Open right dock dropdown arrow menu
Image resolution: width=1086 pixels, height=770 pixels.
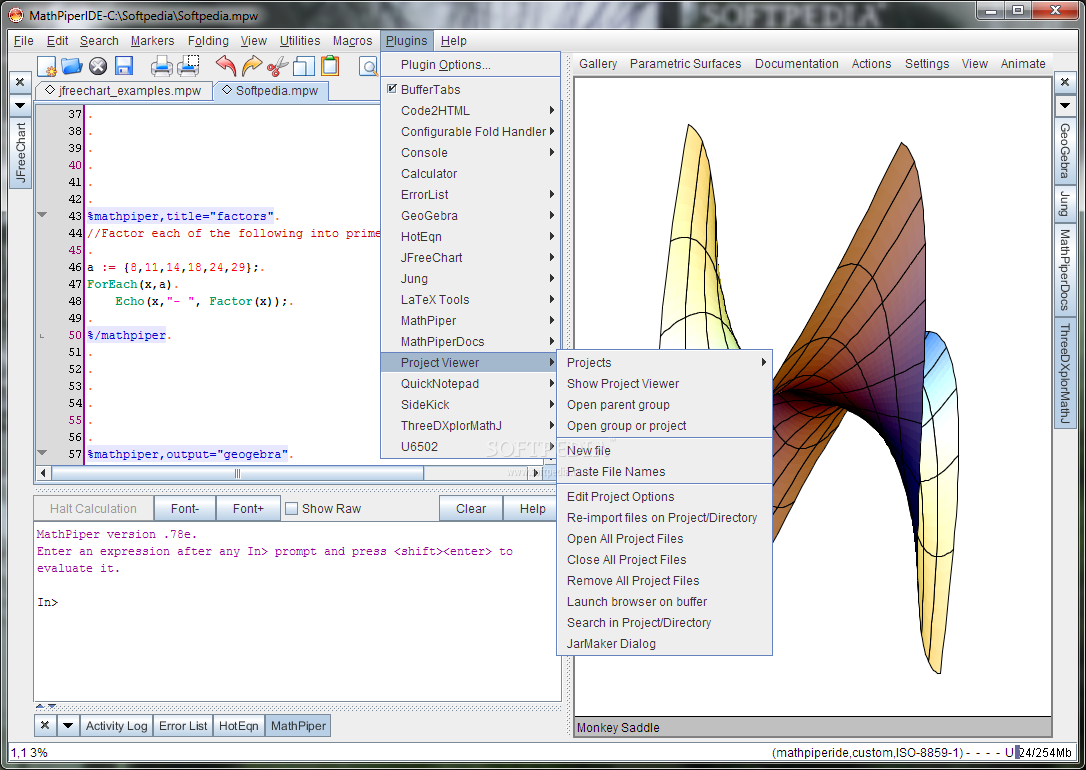pos(1065,106)
